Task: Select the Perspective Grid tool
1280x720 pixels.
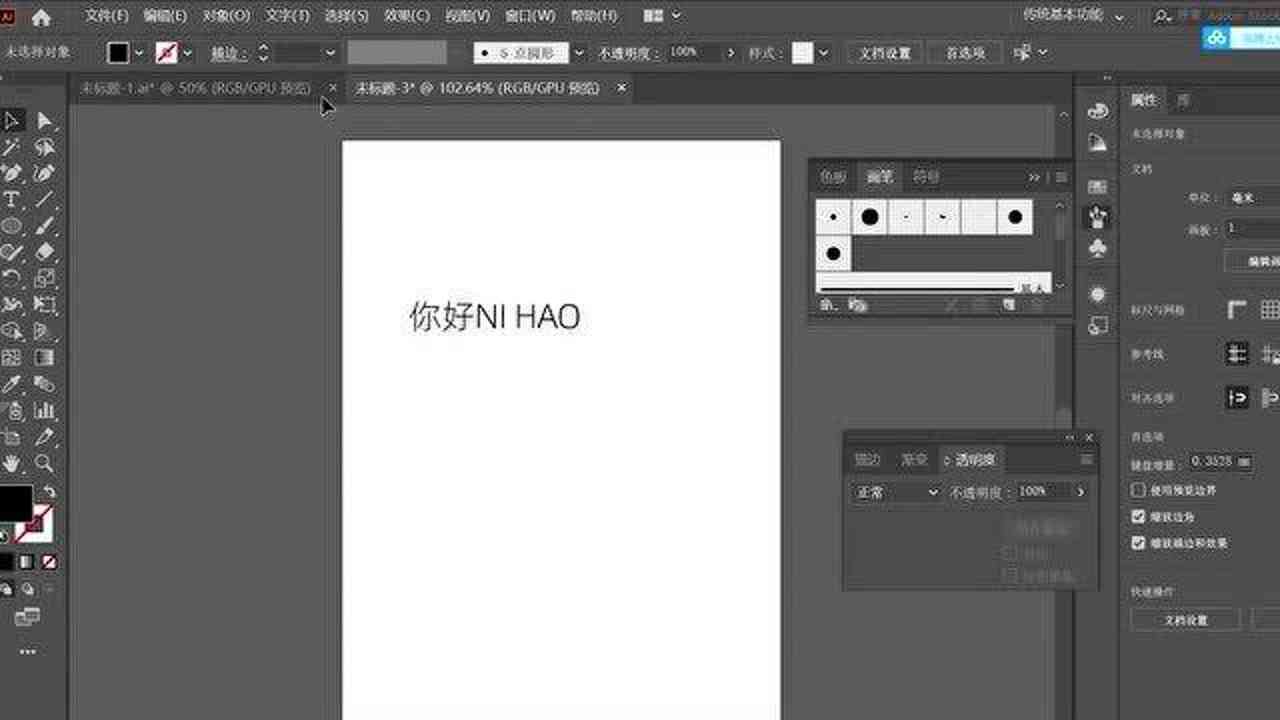Action: click(x=44, y=331)
